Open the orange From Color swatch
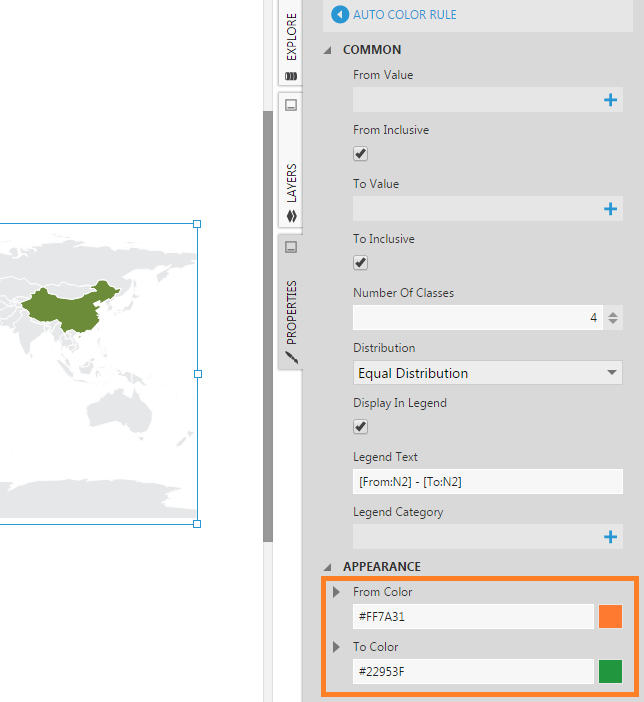 click(610, 617)
